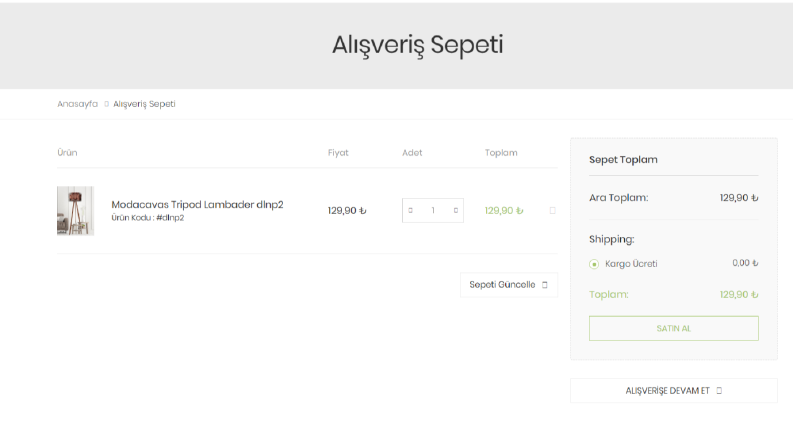Open the Modacavas Tripod Lambader product thumbnail
The width and height of the screenshot is (793, 446).
pyautogui.click(x=75, y=211)
